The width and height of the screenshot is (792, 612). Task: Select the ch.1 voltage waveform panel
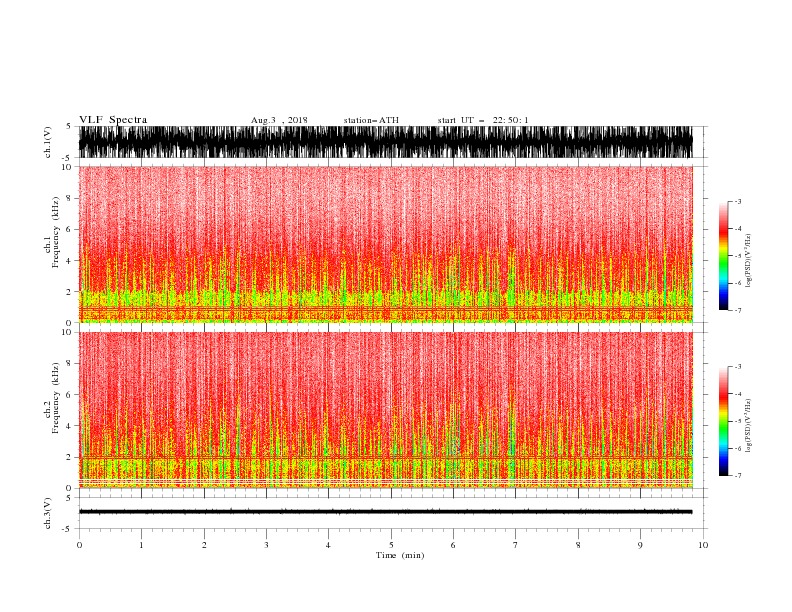(385, 142)
